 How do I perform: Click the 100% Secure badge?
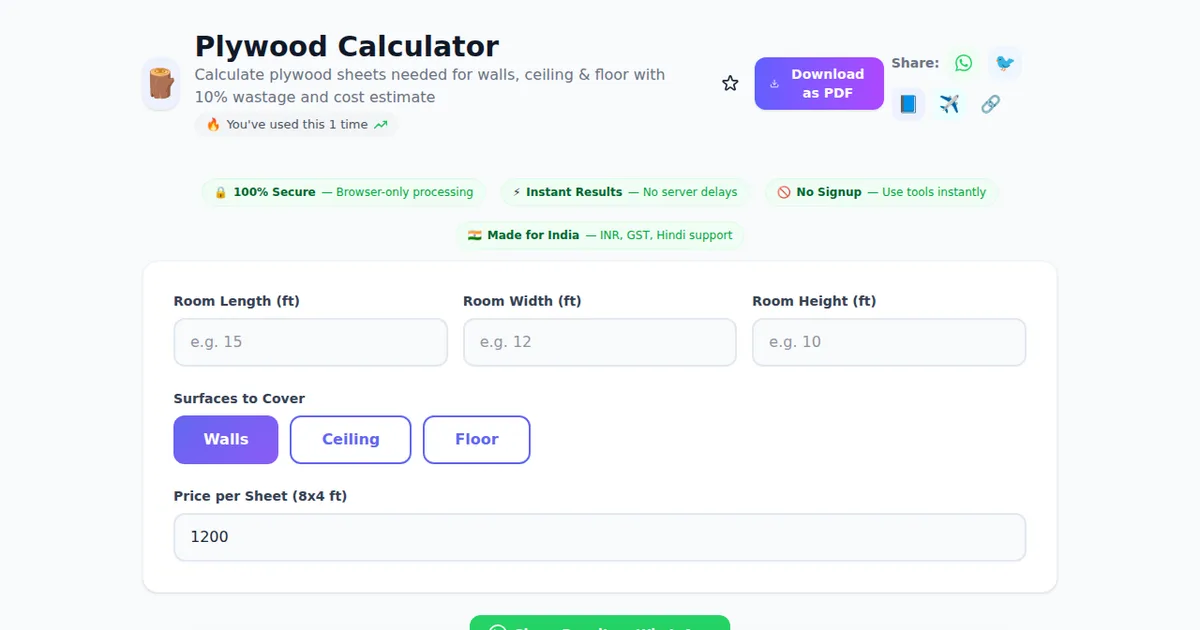tap(344, 192)
